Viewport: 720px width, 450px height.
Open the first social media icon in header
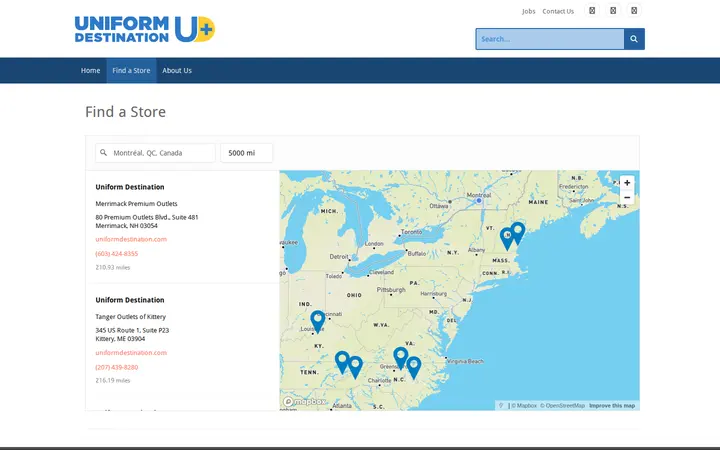[x=592, y=11]
